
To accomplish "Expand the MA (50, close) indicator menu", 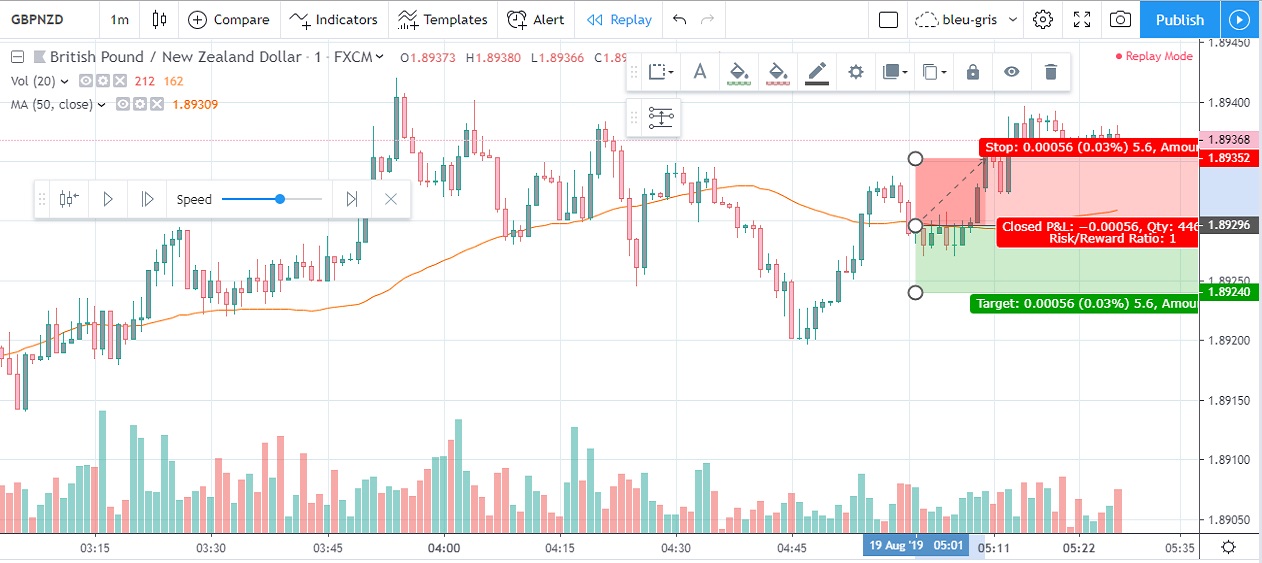I will click(102, 104).
